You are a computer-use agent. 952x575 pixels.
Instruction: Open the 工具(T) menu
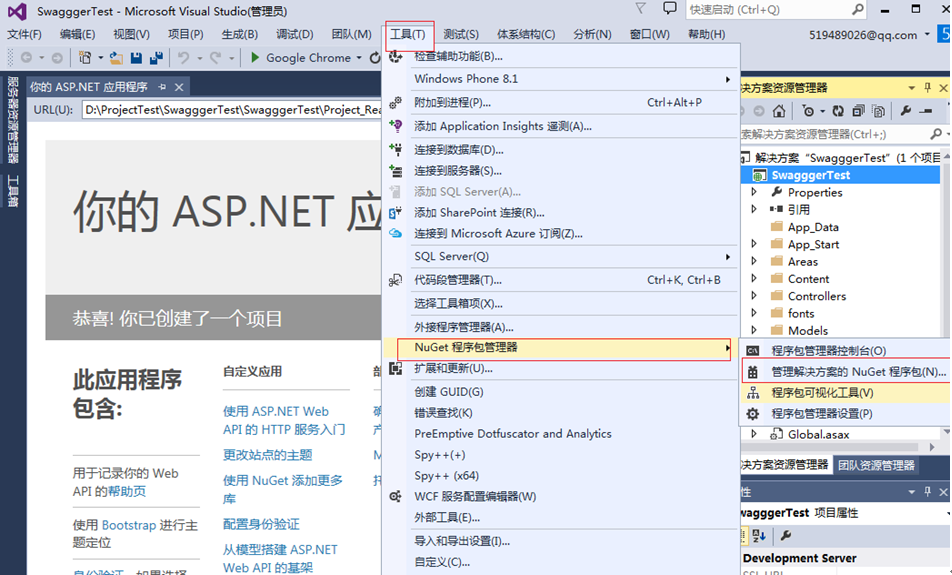407,34
